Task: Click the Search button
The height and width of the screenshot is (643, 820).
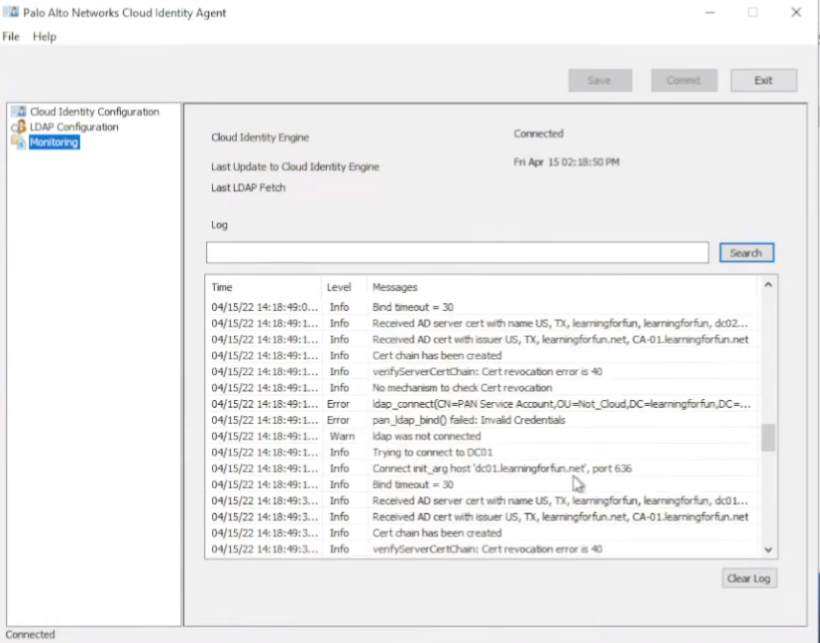Action: 746,253
